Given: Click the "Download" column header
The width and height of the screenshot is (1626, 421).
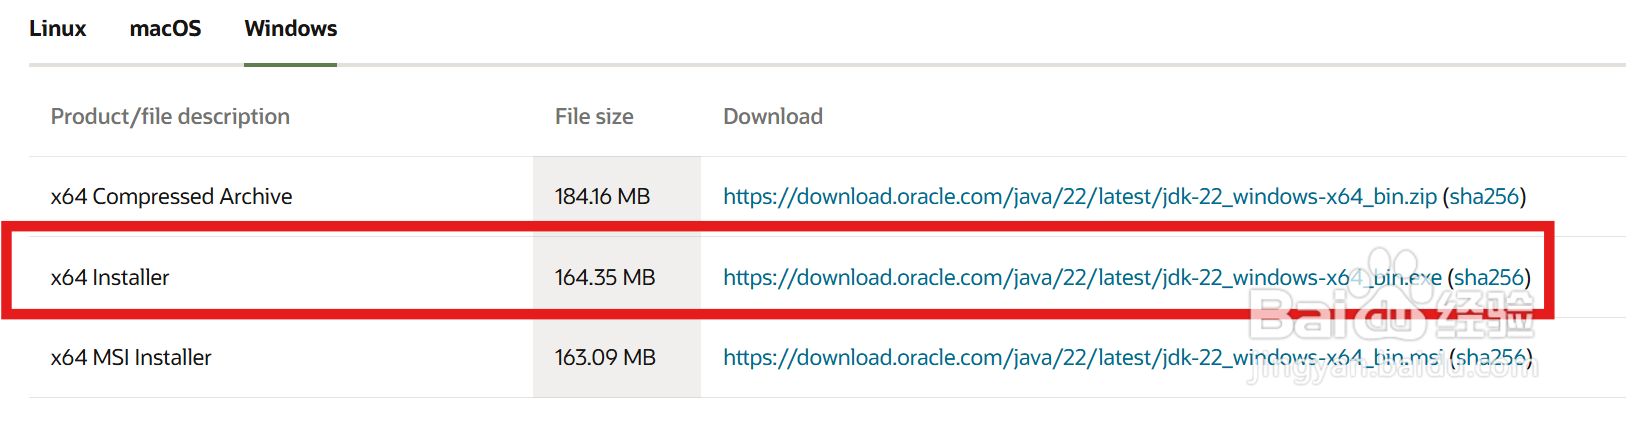Looking at the screenshot, I should coord(772,117).
